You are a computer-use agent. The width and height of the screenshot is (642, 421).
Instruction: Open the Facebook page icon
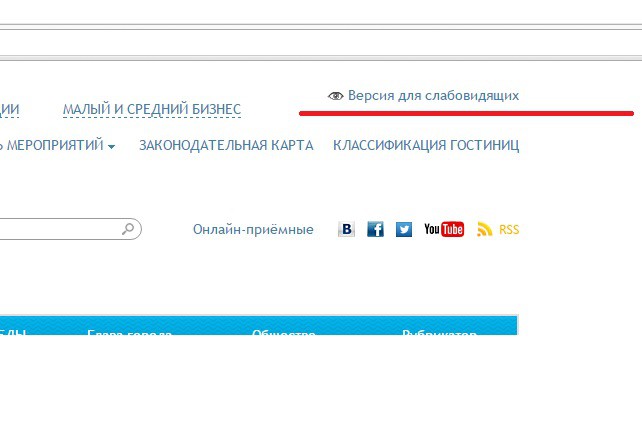tap(376, 229)
